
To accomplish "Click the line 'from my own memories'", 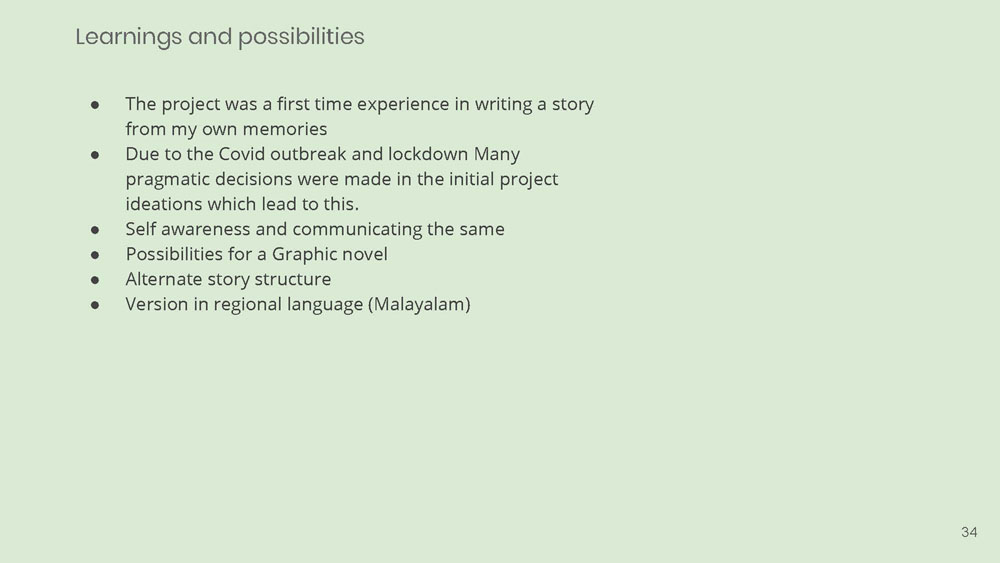I will [x=226, y=129].
